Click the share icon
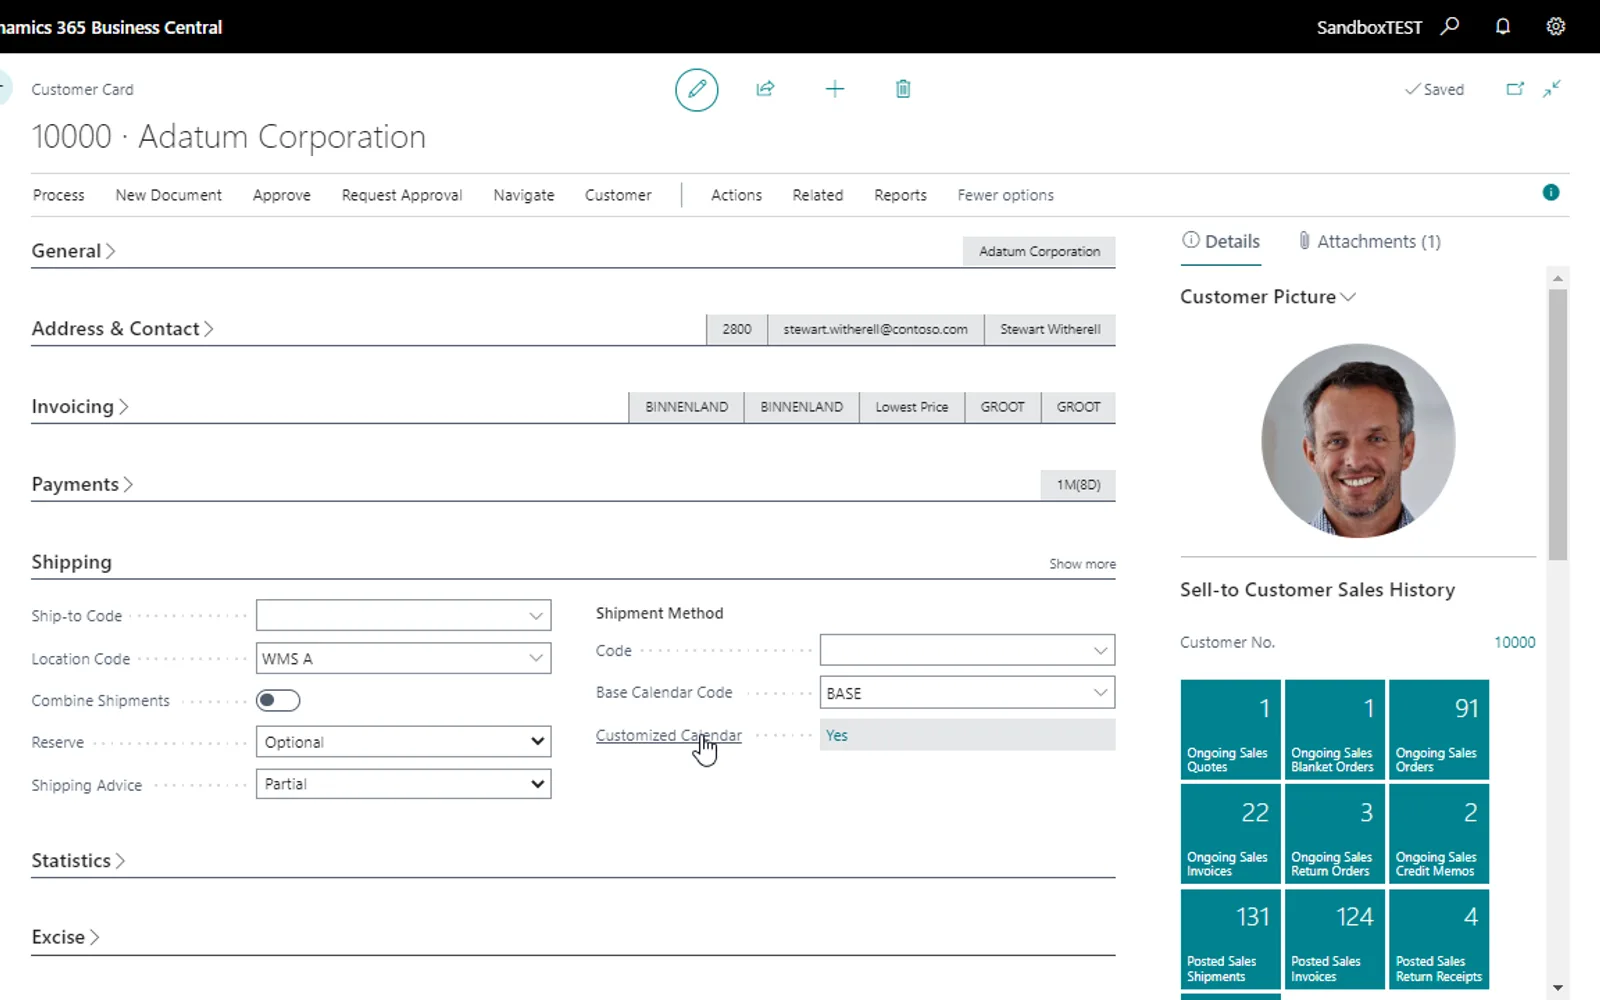Screen dimensions: 1600x1000 [x=765, y=89]
